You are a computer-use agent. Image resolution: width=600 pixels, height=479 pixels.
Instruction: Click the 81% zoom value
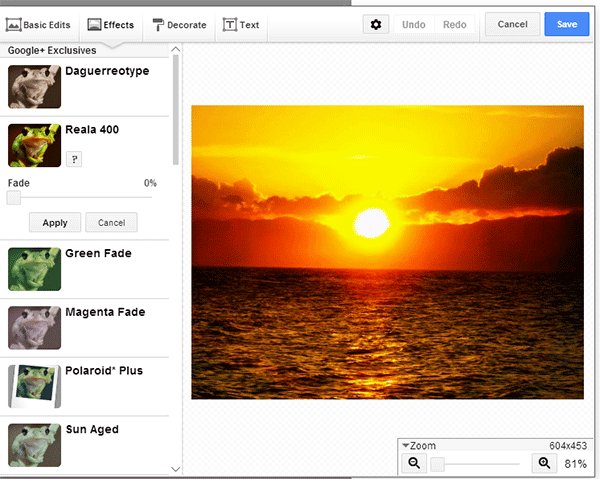point(576,464)
